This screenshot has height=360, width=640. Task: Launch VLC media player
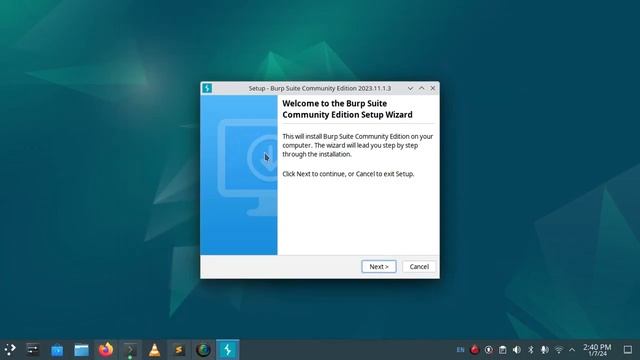(x=154, y=350)
